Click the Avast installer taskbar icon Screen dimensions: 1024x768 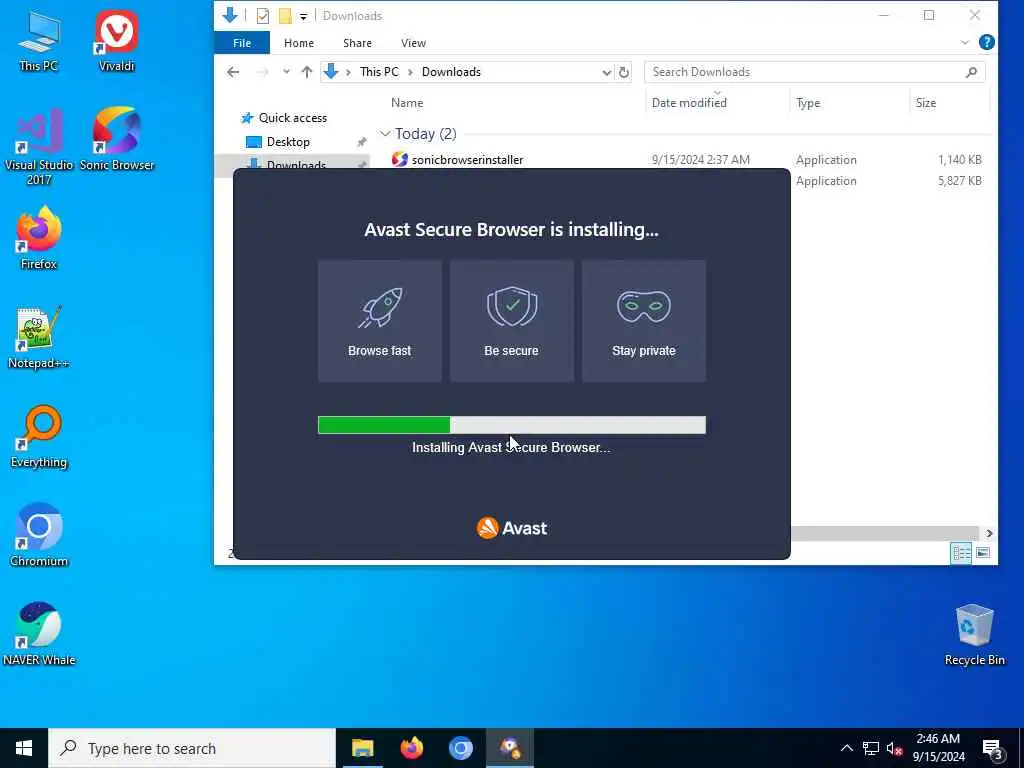(510, 748)
